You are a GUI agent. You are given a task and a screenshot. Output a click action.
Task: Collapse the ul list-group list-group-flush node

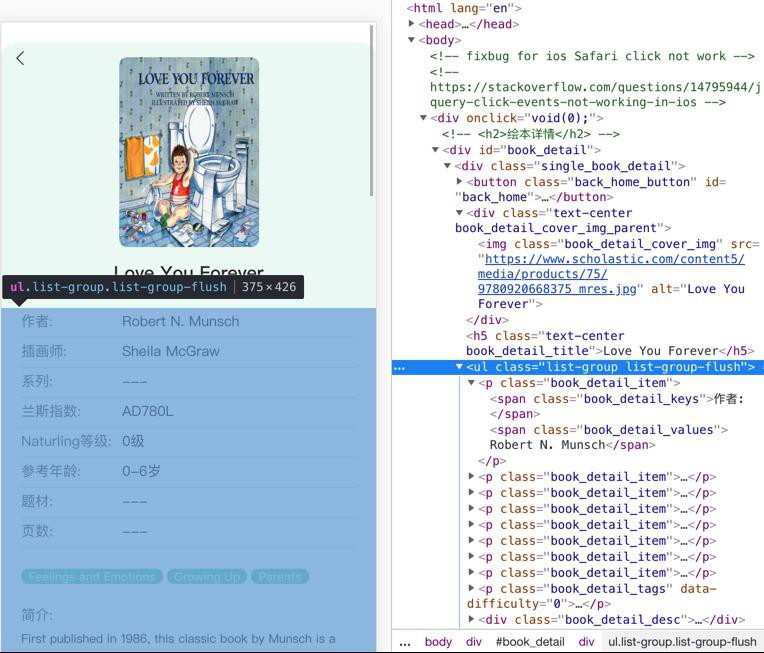[x=459, y=366]
